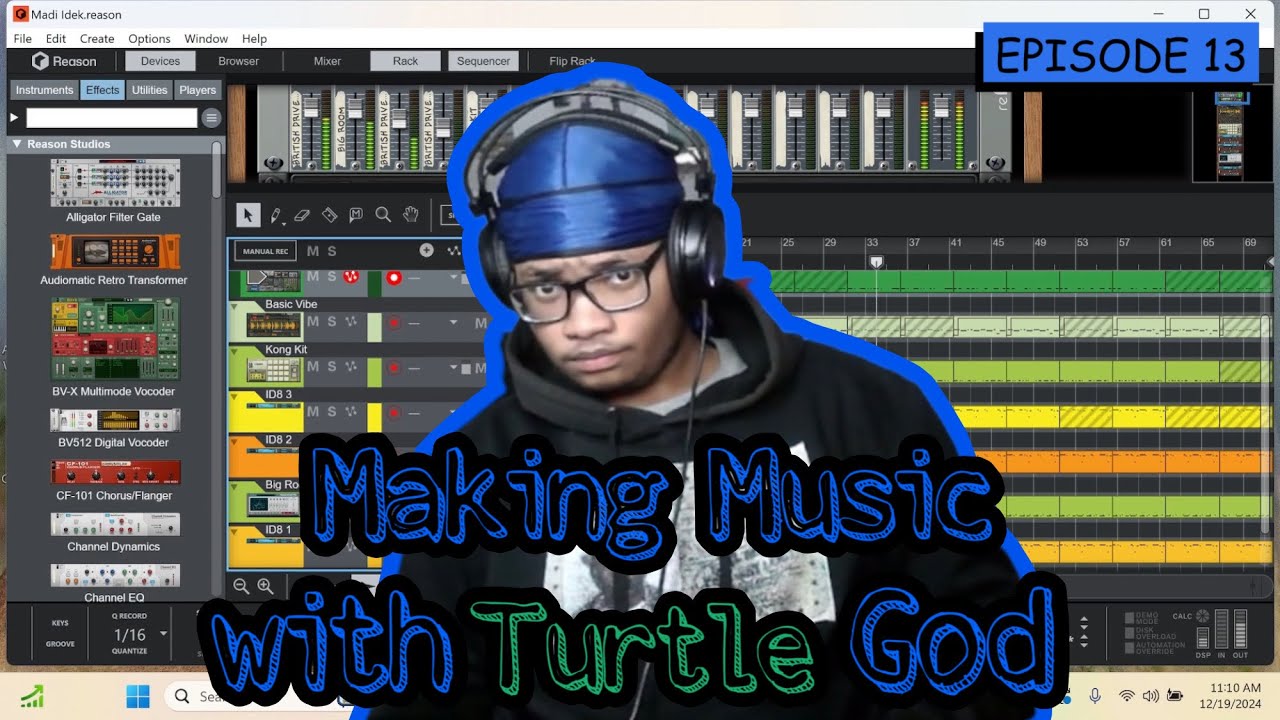Click the Kong Kit track device icon

click(273, 371)
